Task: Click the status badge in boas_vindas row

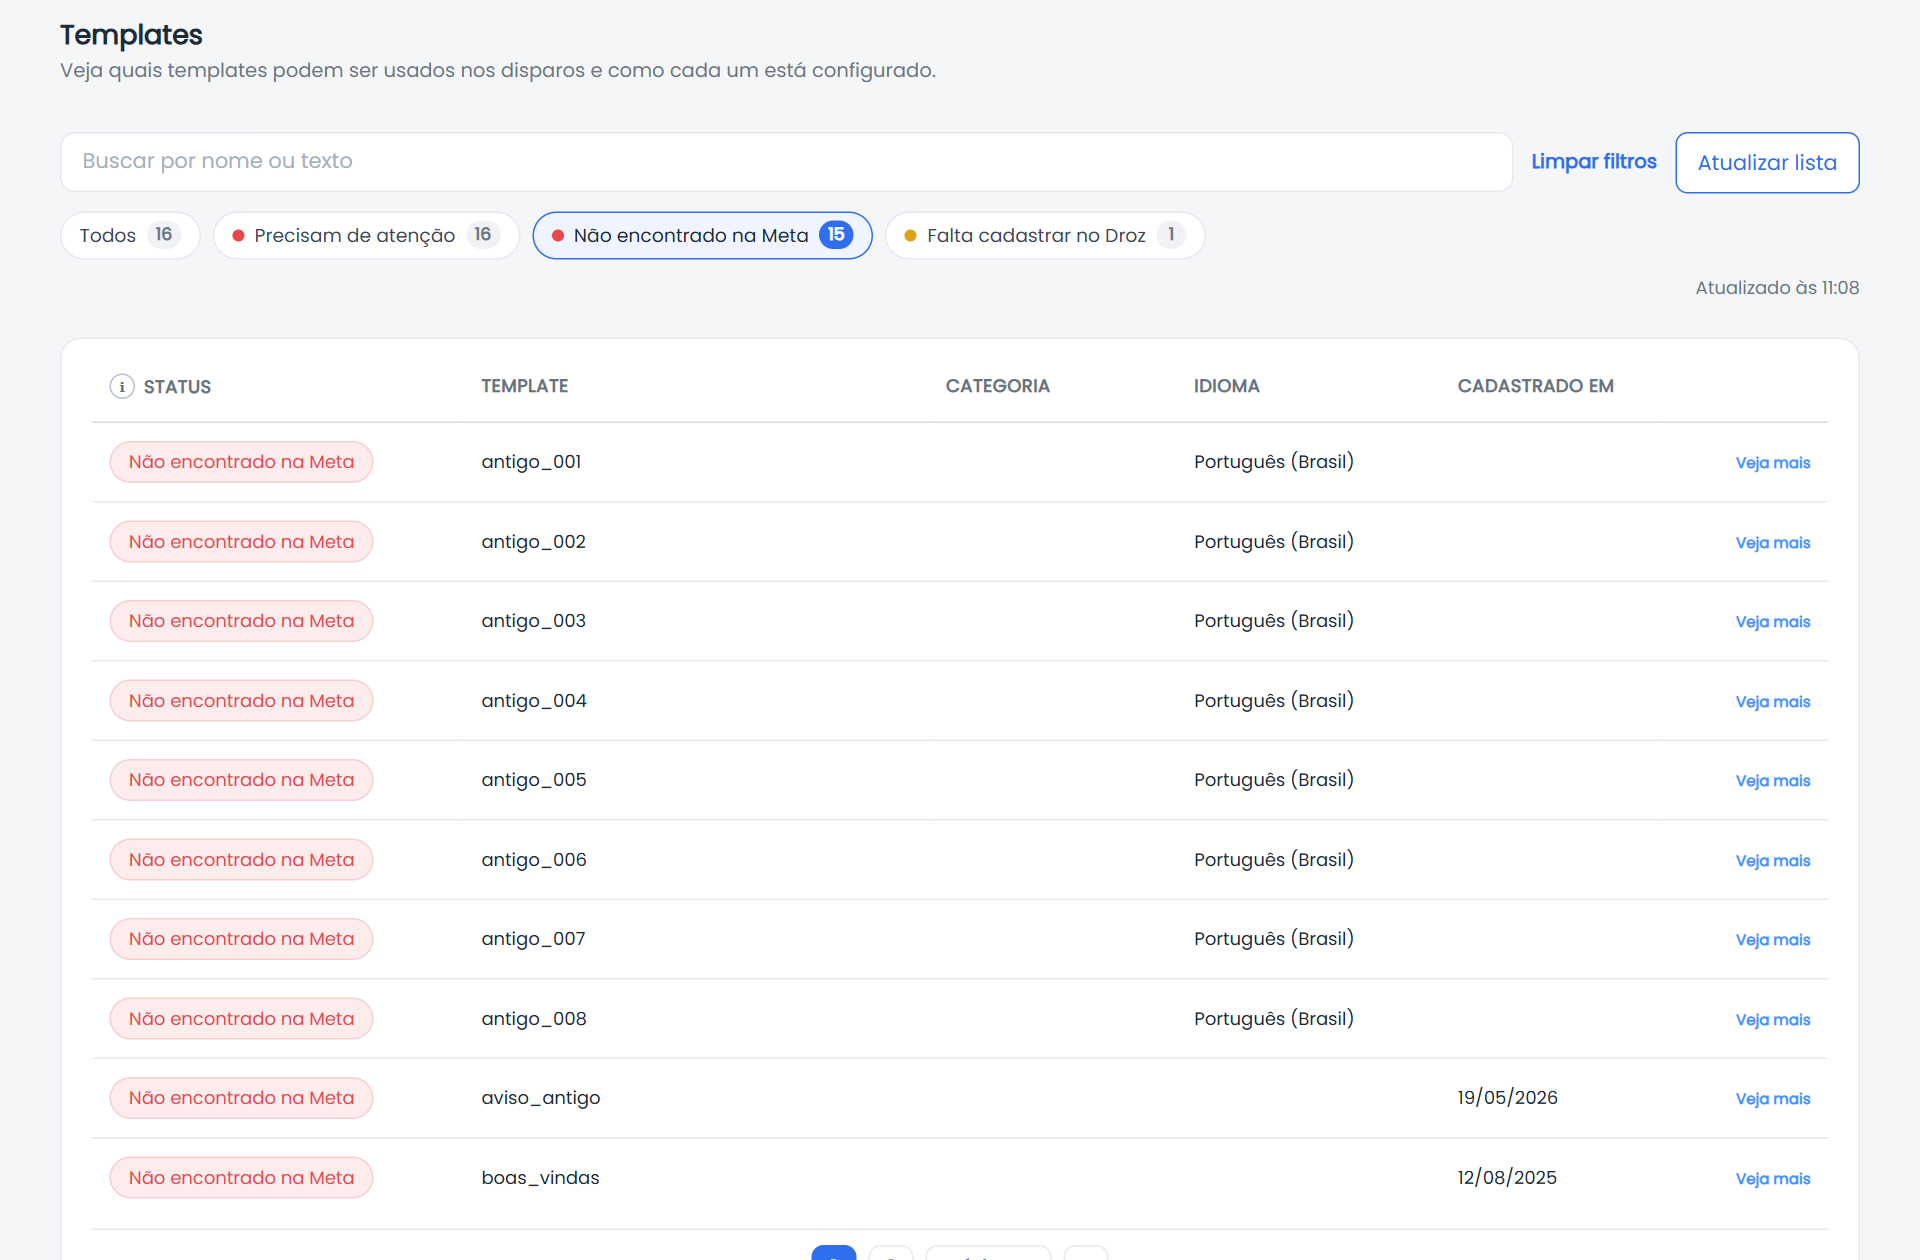Action: click(241, 1178)
